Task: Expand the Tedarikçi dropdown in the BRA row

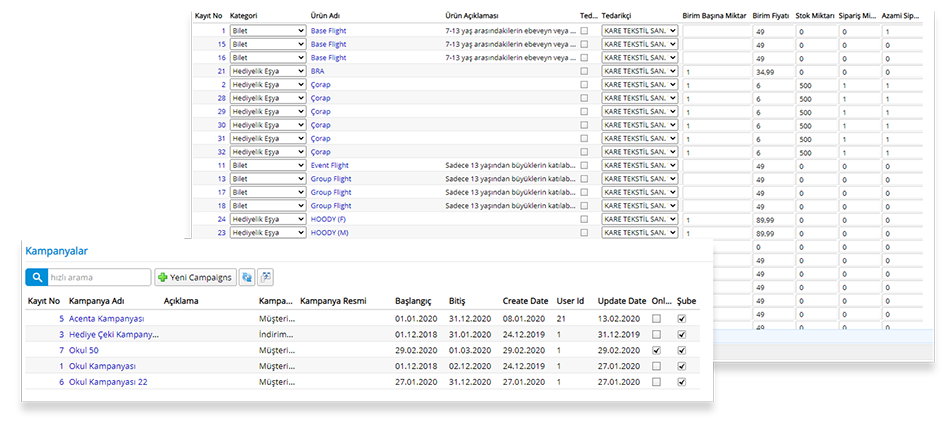Action: pos(640,72)
